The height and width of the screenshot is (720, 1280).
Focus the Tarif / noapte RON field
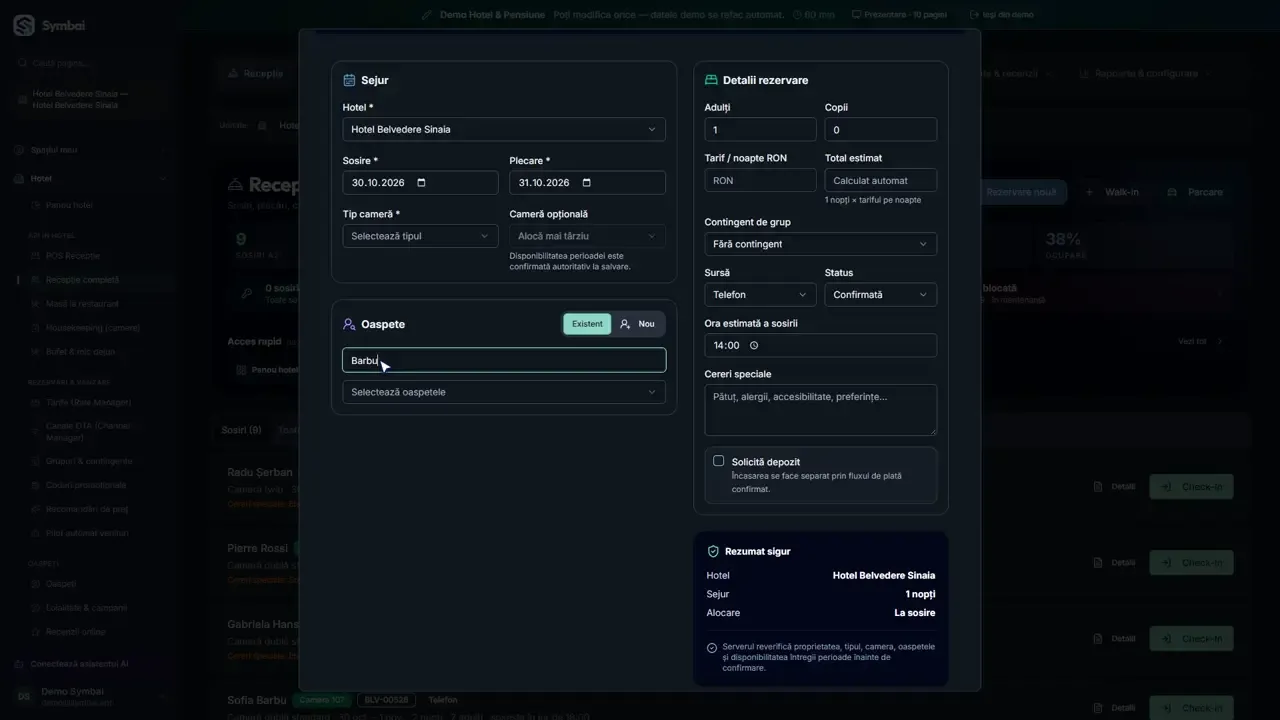pos(760,181)
